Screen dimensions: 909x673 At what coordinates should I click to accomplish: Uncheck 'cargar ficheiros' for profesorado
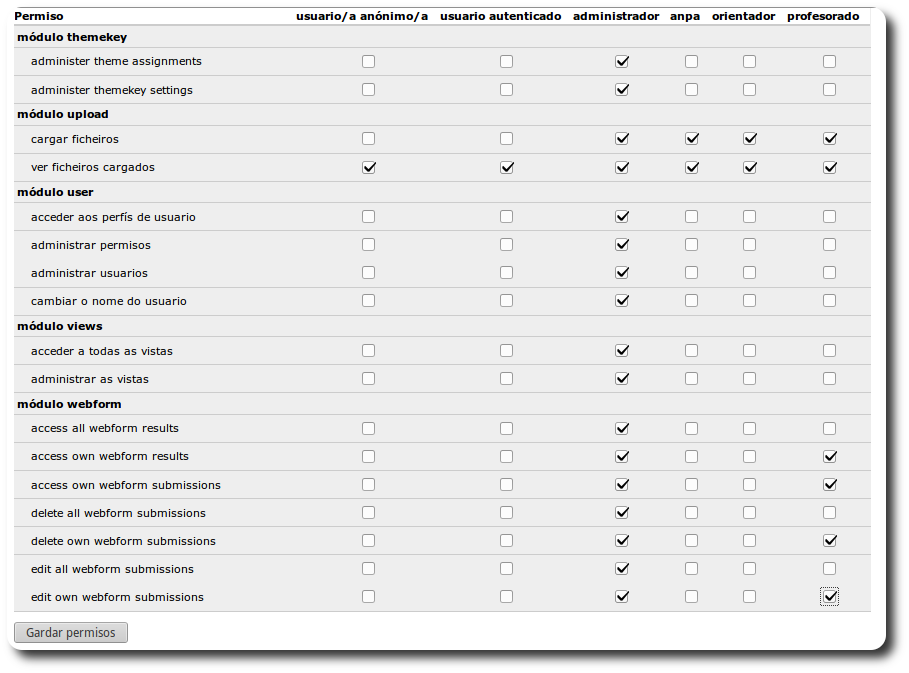point(829,138)
